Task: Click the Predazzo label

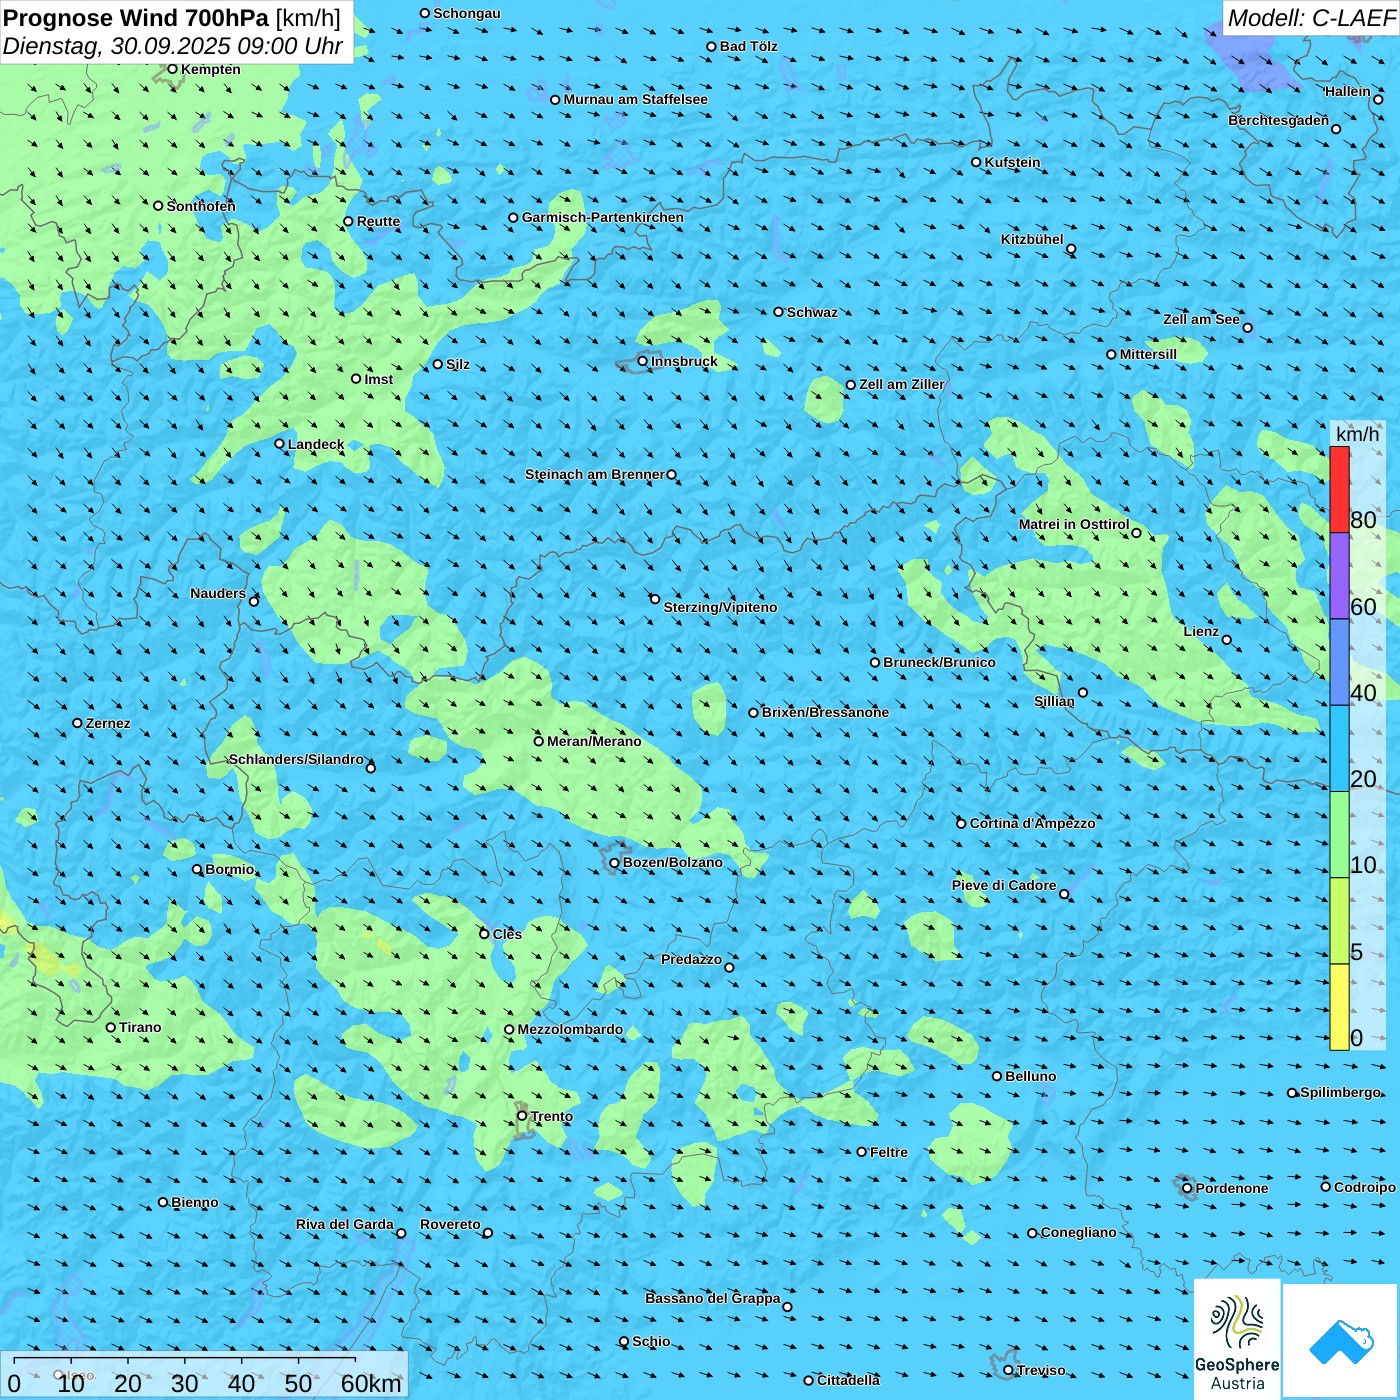Action: click(691, 959)
